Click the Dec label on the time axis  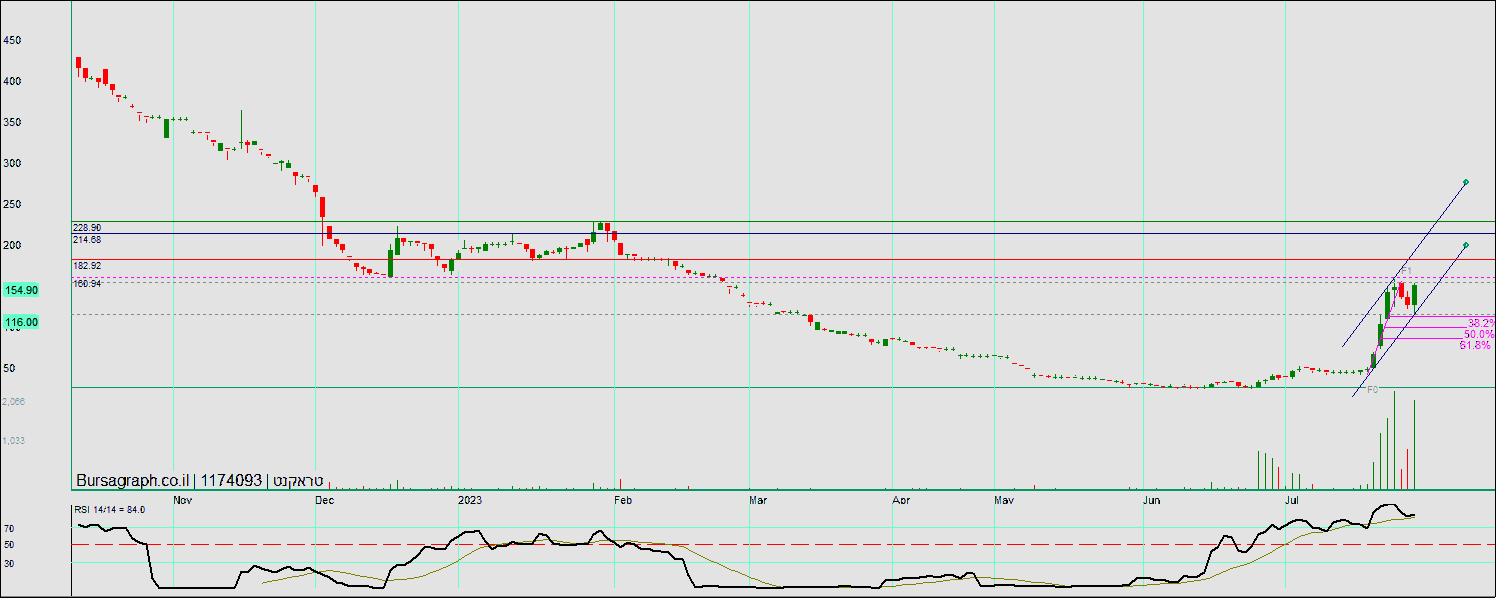click(x=325, y=498)
